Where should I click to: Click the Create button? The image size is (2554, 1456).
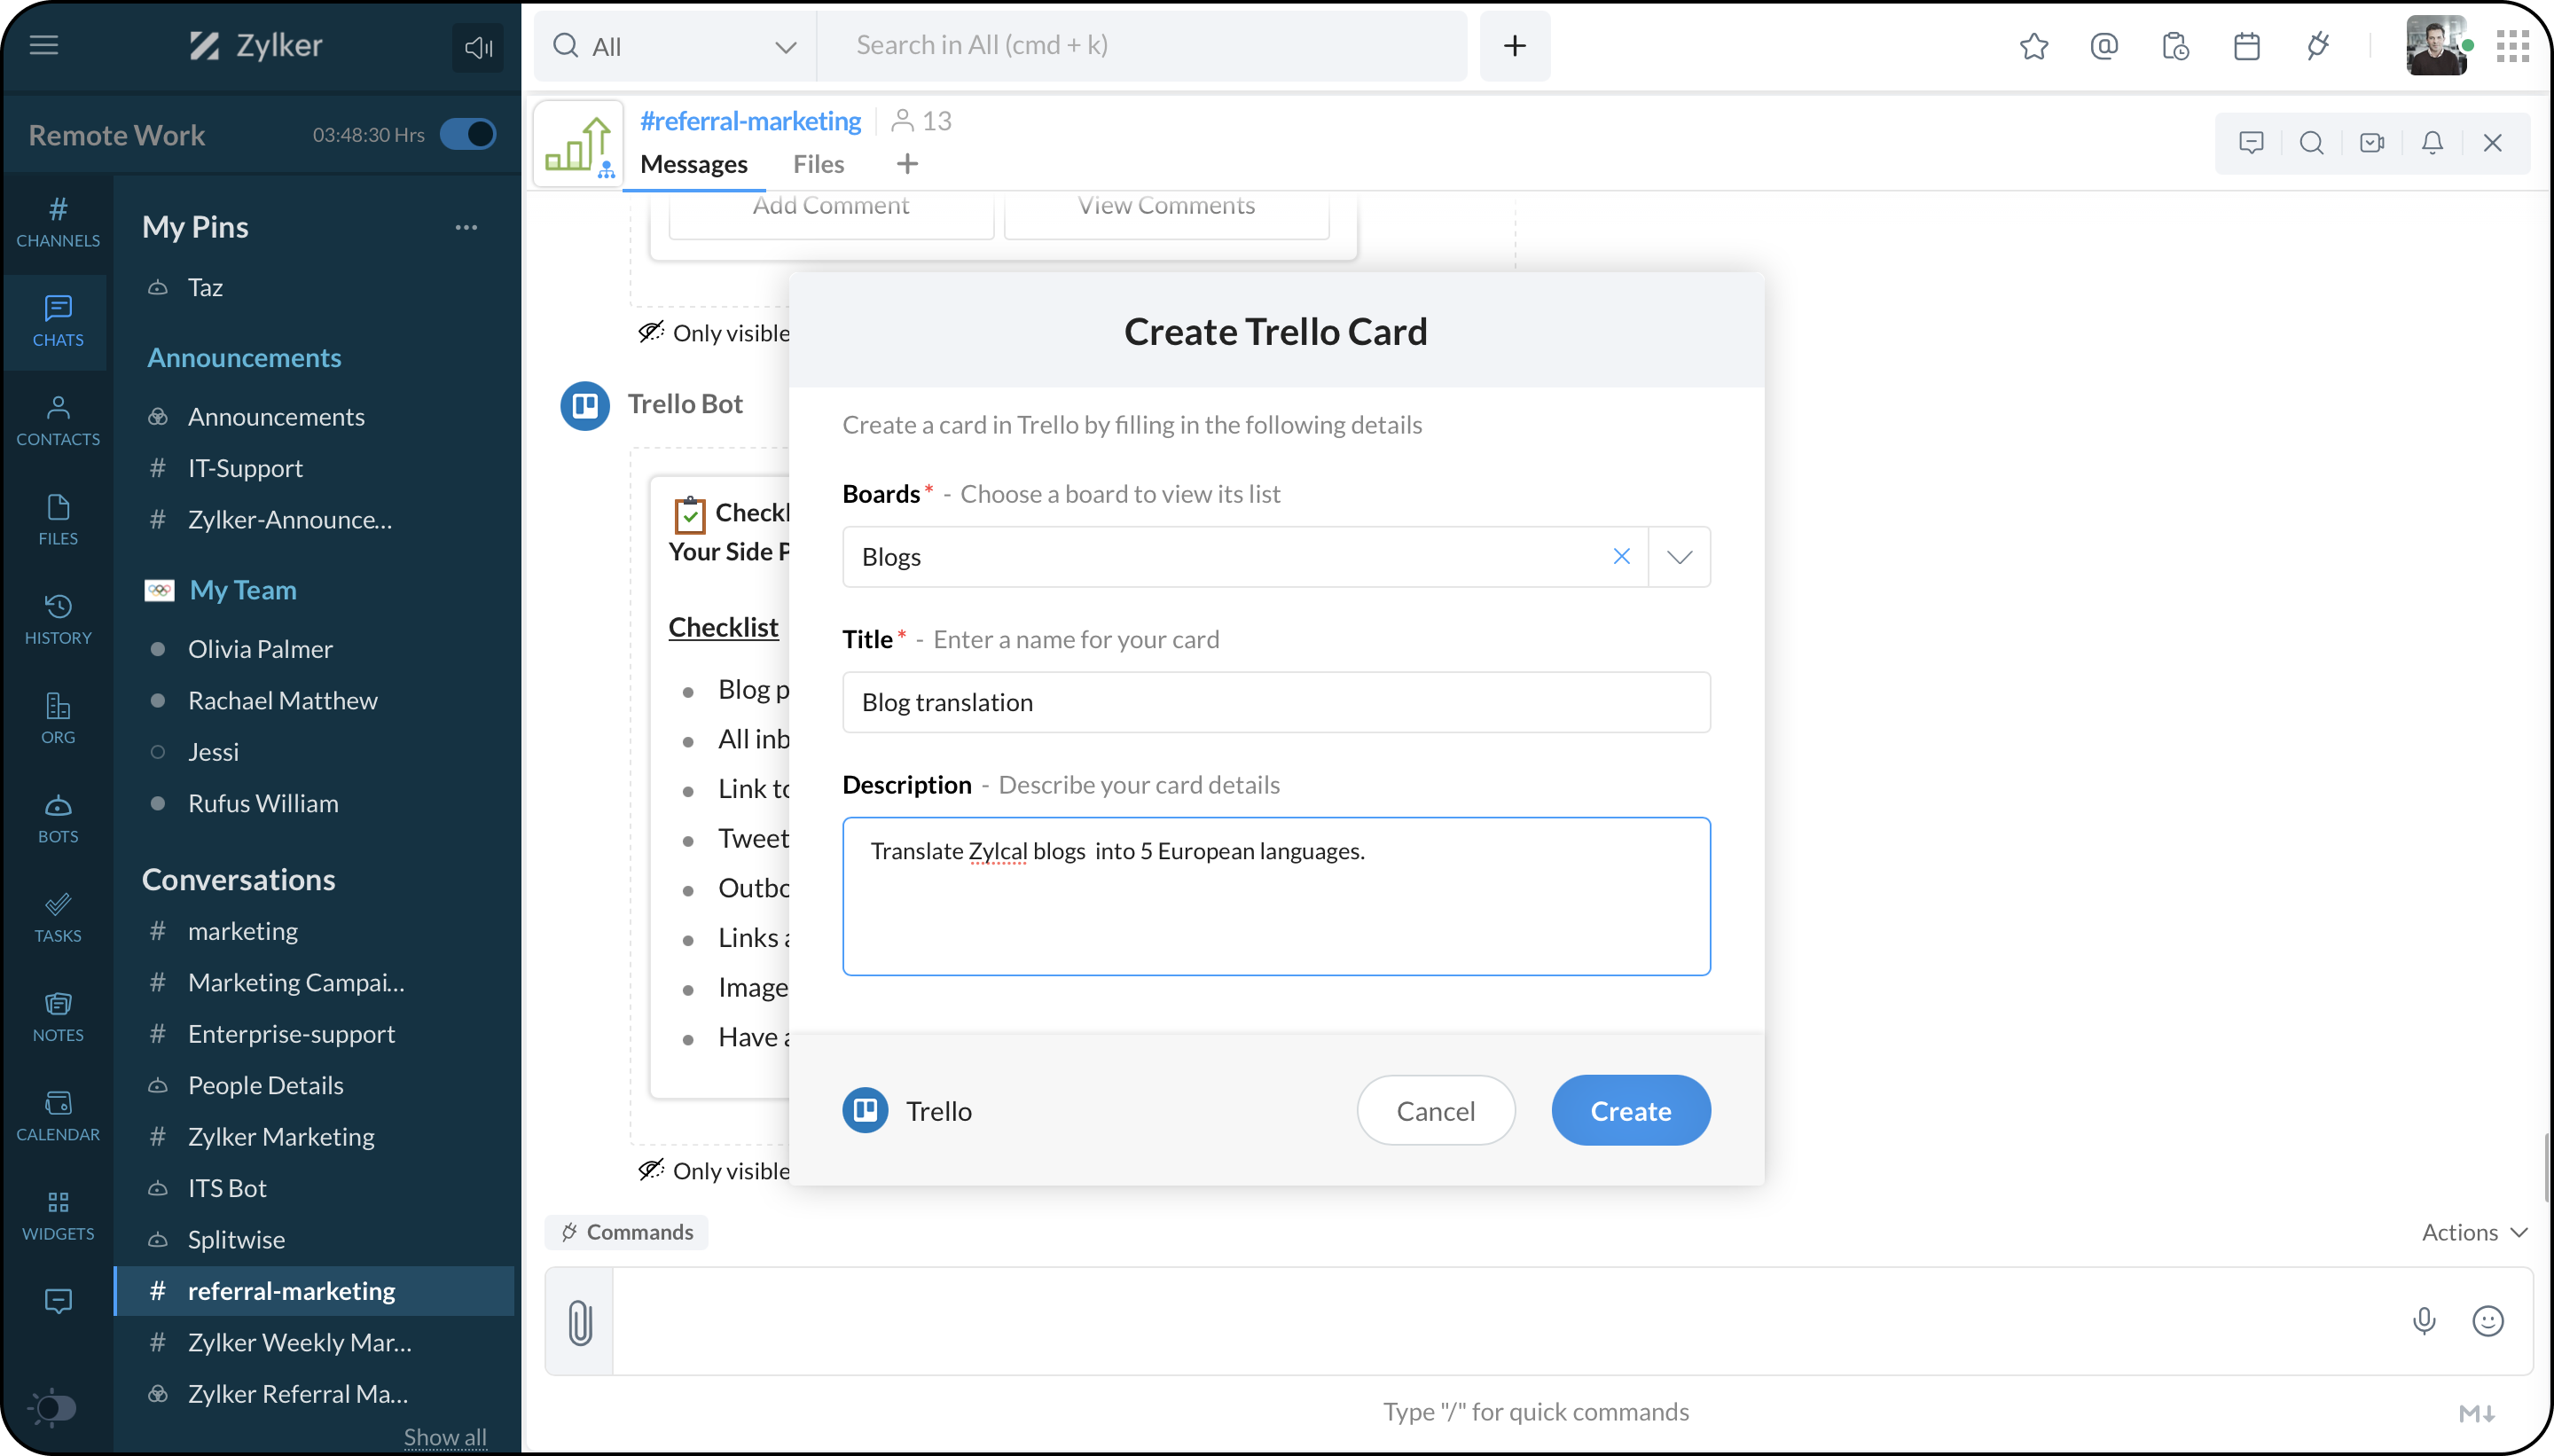[1630, 1111]
